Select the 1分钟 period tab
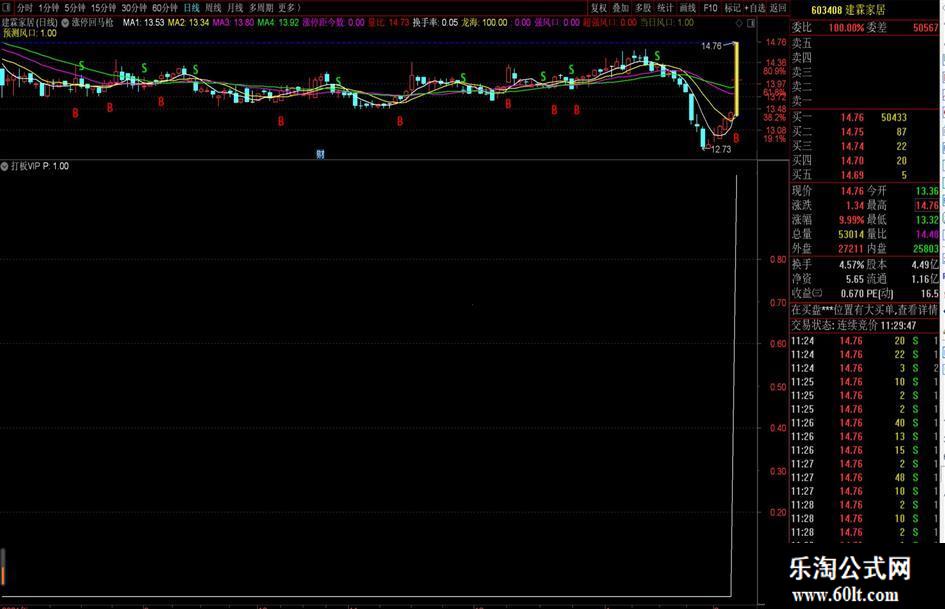This screenshot has width=945, height=609. (48, 8)
